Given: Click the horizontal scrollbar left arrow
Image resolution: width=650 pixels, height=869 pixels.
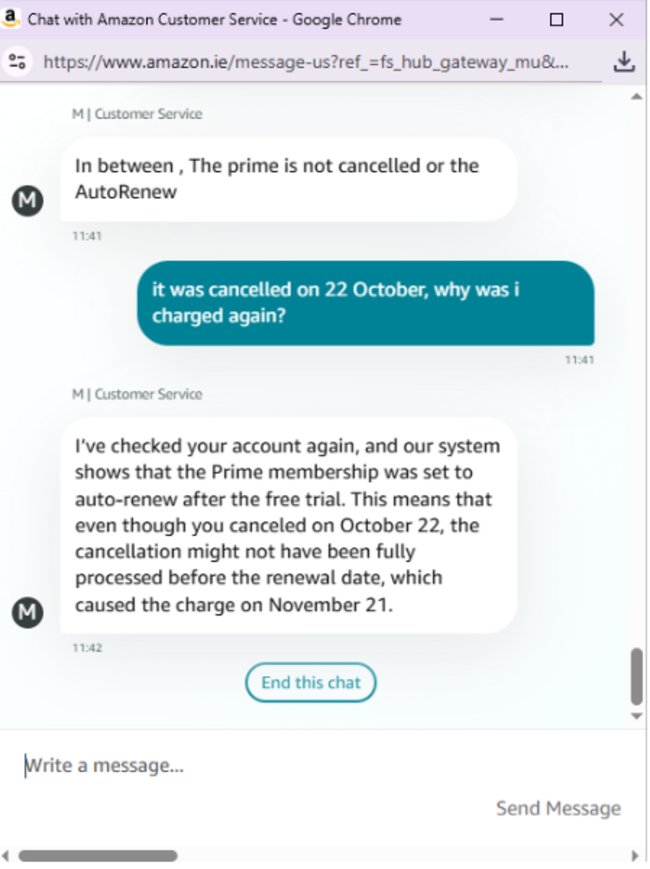Looking at the screenshot, I should pos(7,856).
